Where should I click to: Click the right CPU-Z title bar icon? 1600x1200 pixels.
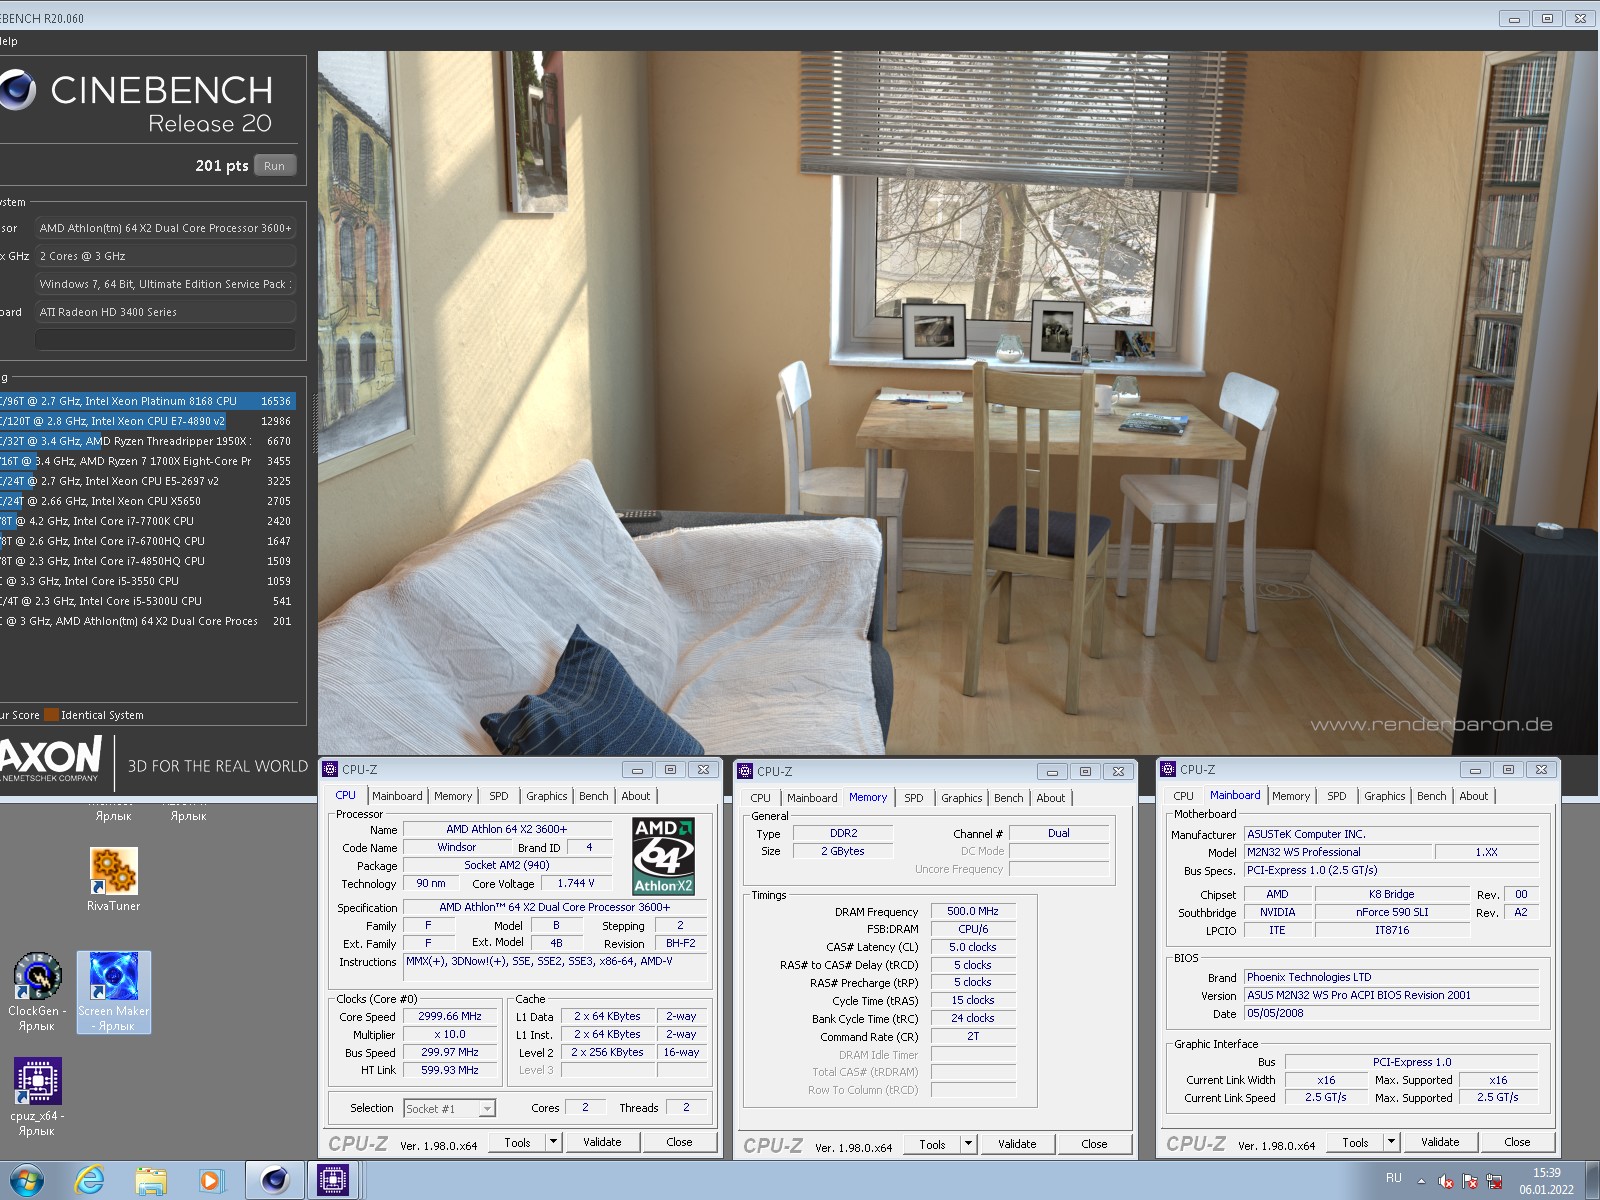1168,769
